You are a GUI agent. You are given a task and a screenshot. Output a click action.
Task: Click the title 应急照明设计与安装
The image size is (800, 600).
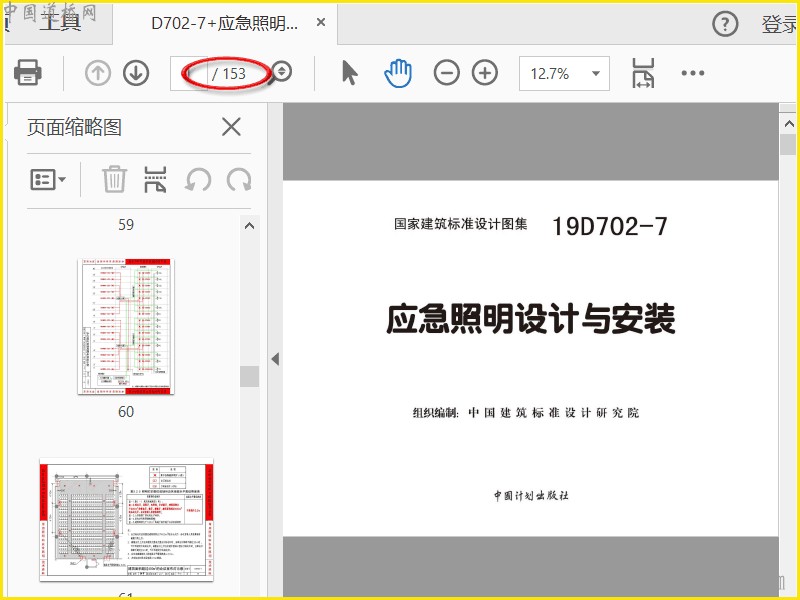point(531,318)
